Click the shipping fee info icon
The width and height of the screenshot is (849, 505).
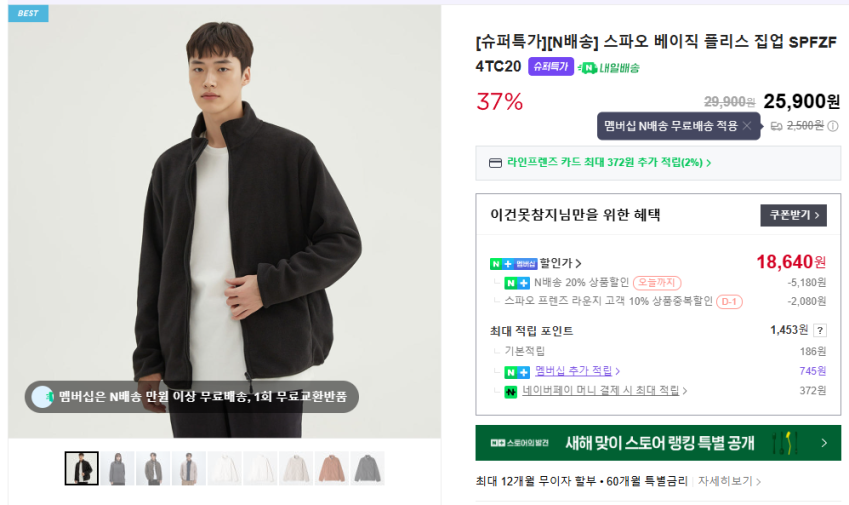click(833, 126)
